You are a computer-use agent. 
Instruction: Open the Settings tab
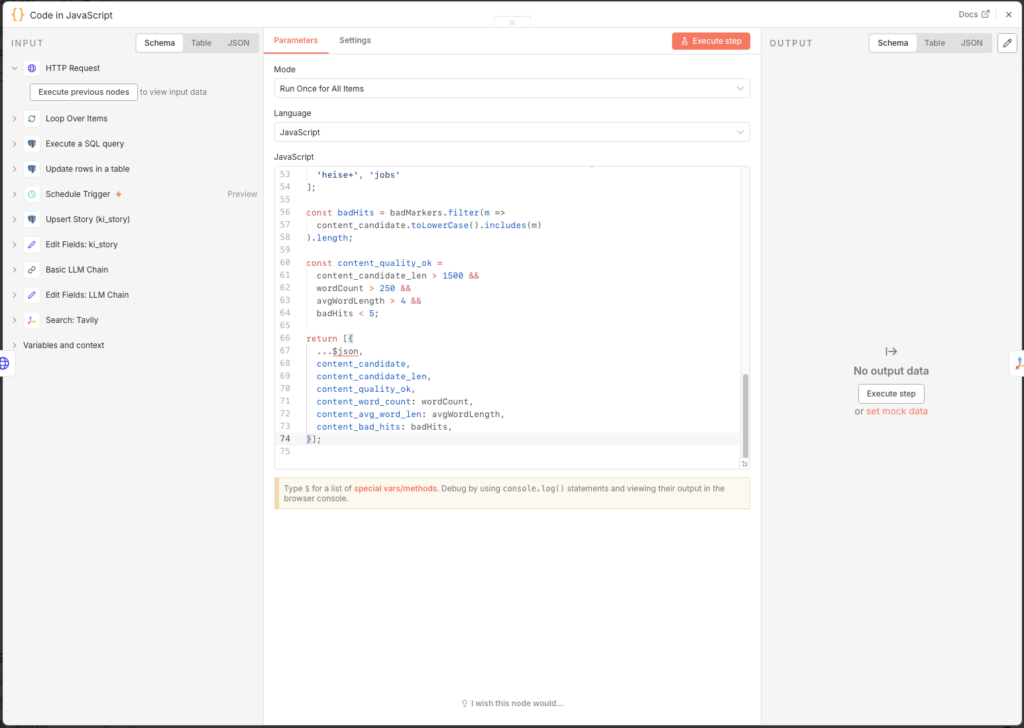click(355, 40)
